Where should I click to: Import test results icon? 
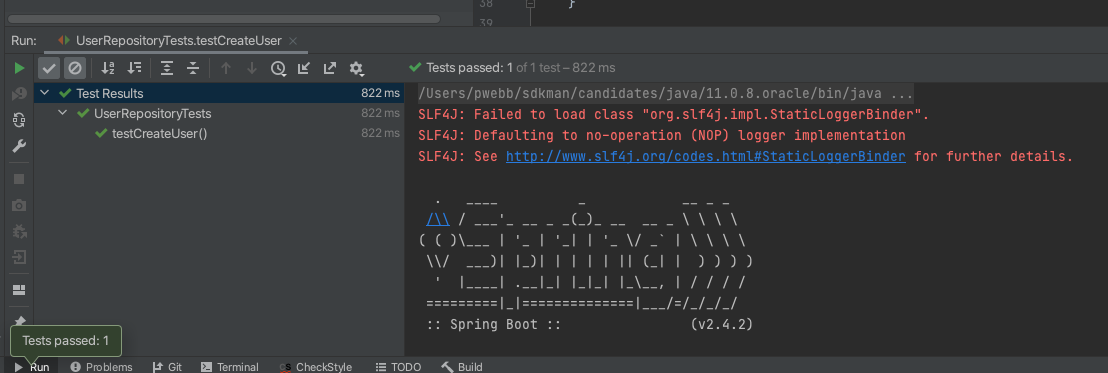tap(304, 68)
